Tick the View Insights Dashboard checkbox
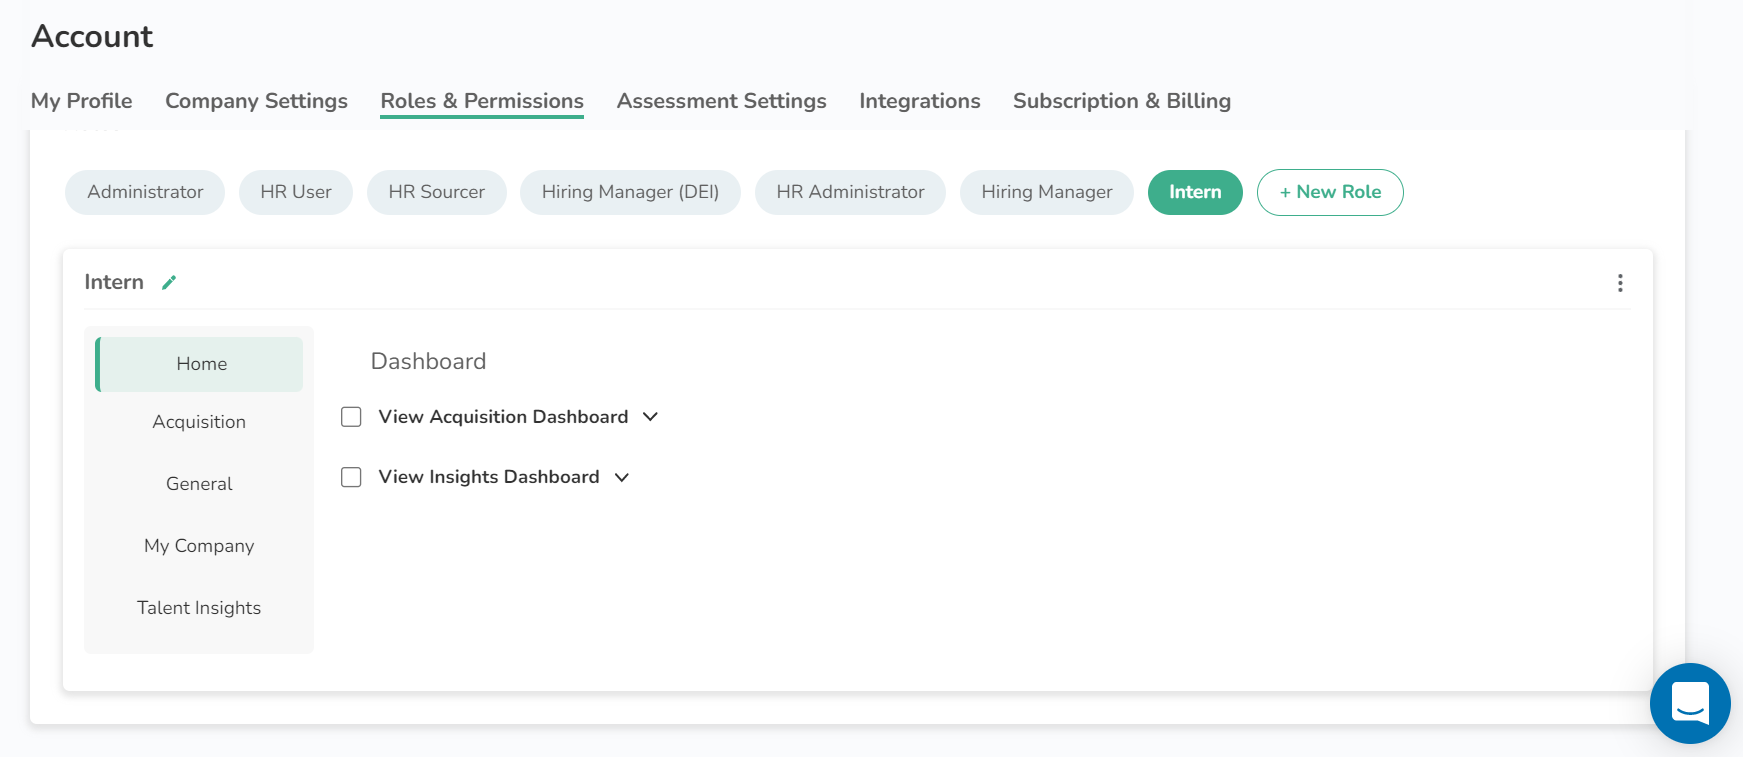Screen dimensions: 1743x757 tap(351, 477)
